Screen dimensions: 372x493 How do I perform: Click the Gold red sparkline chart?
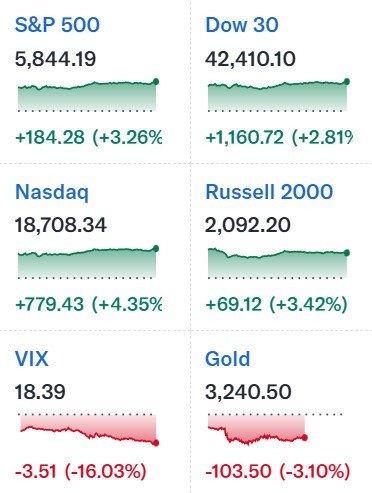coord(275,429)
